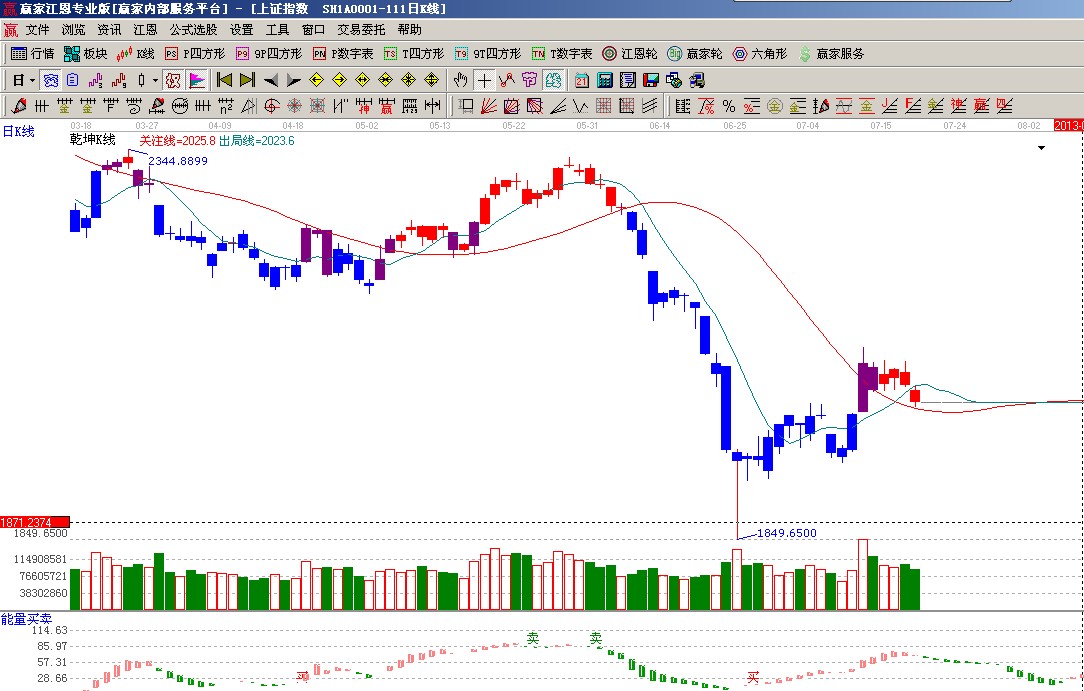Click the 板块 sector button
Viewport: 1084px width, 691px height.
[85, 54]
